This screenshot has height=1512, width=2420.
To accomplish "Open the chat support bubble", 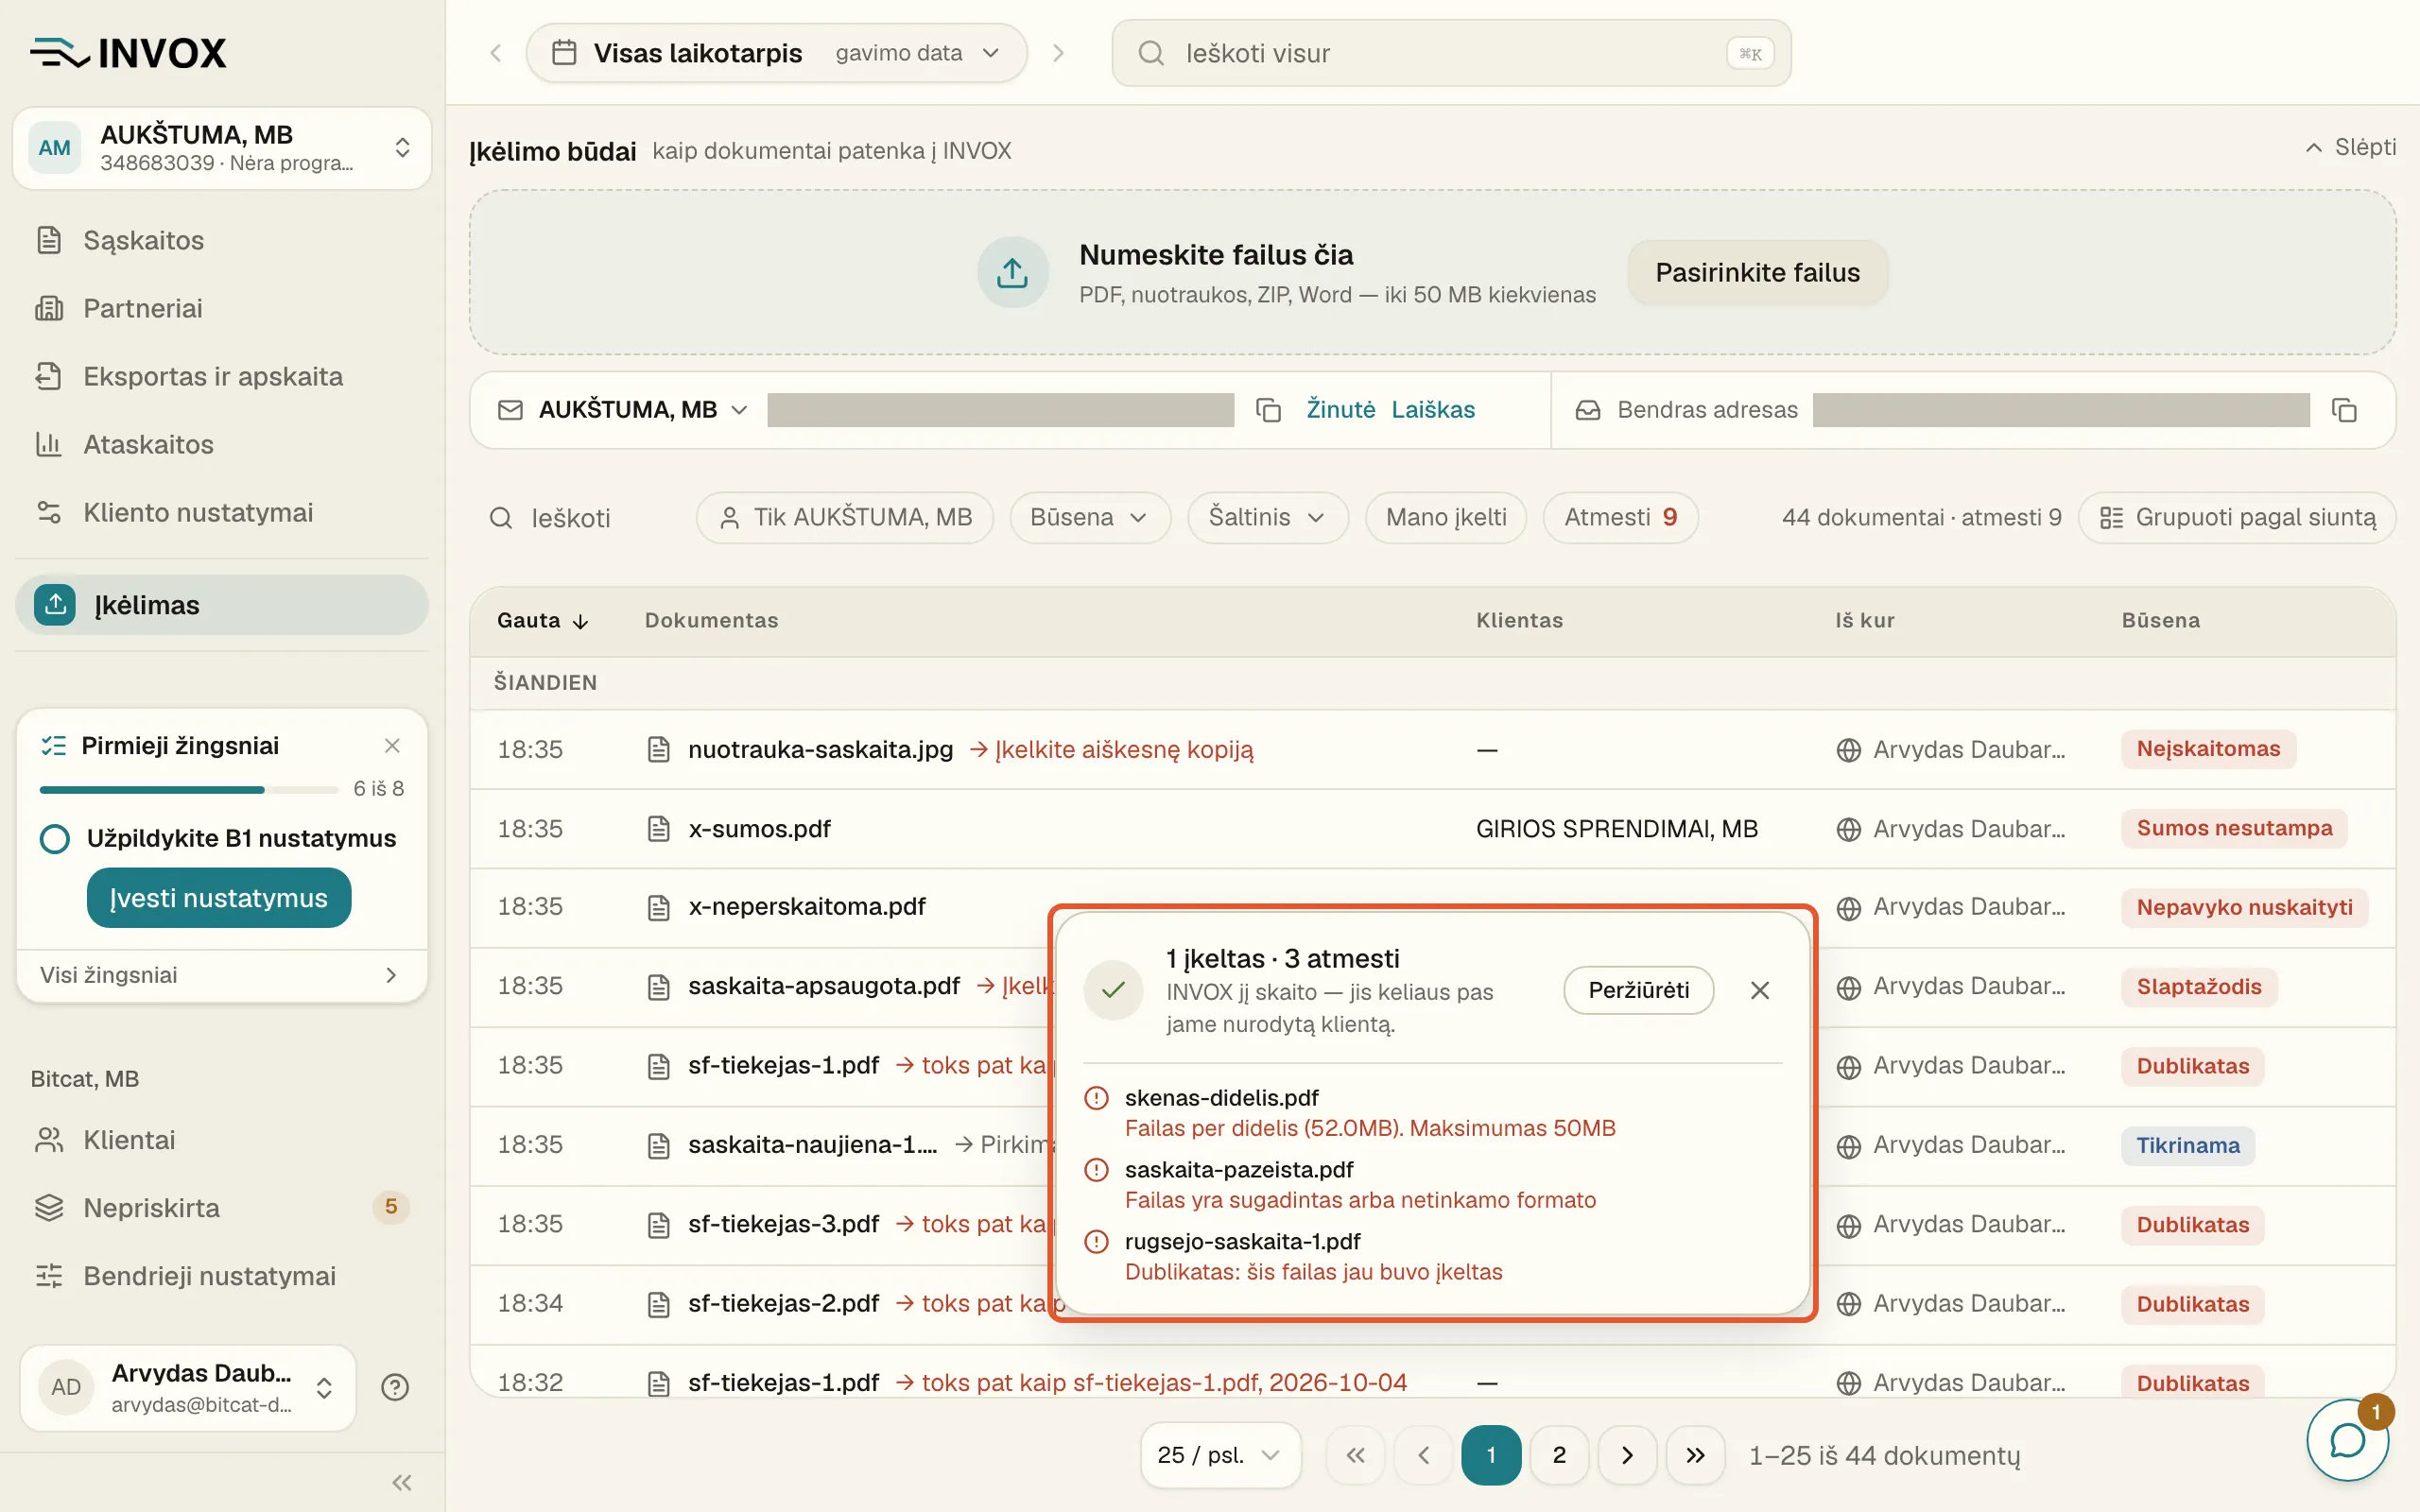I will pos(2347,1441).
